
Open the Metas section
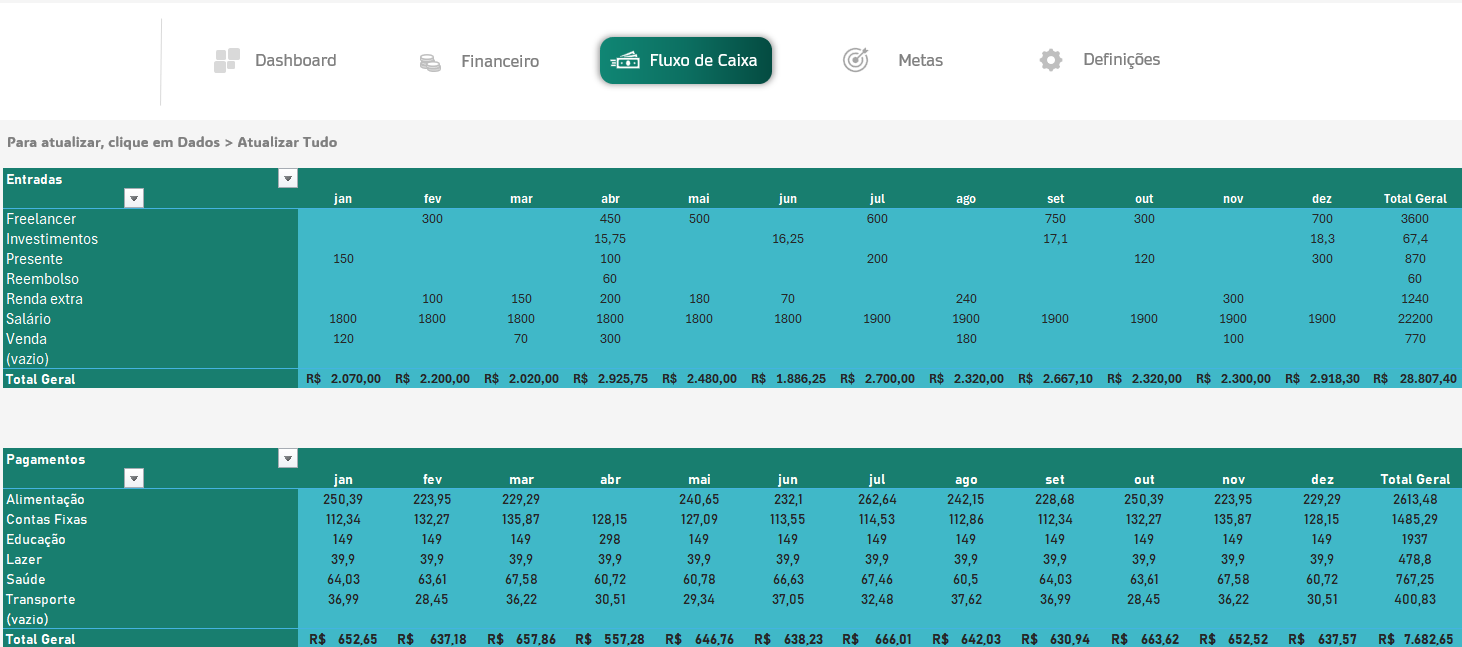pyautogui.click(x=920, y=61)
